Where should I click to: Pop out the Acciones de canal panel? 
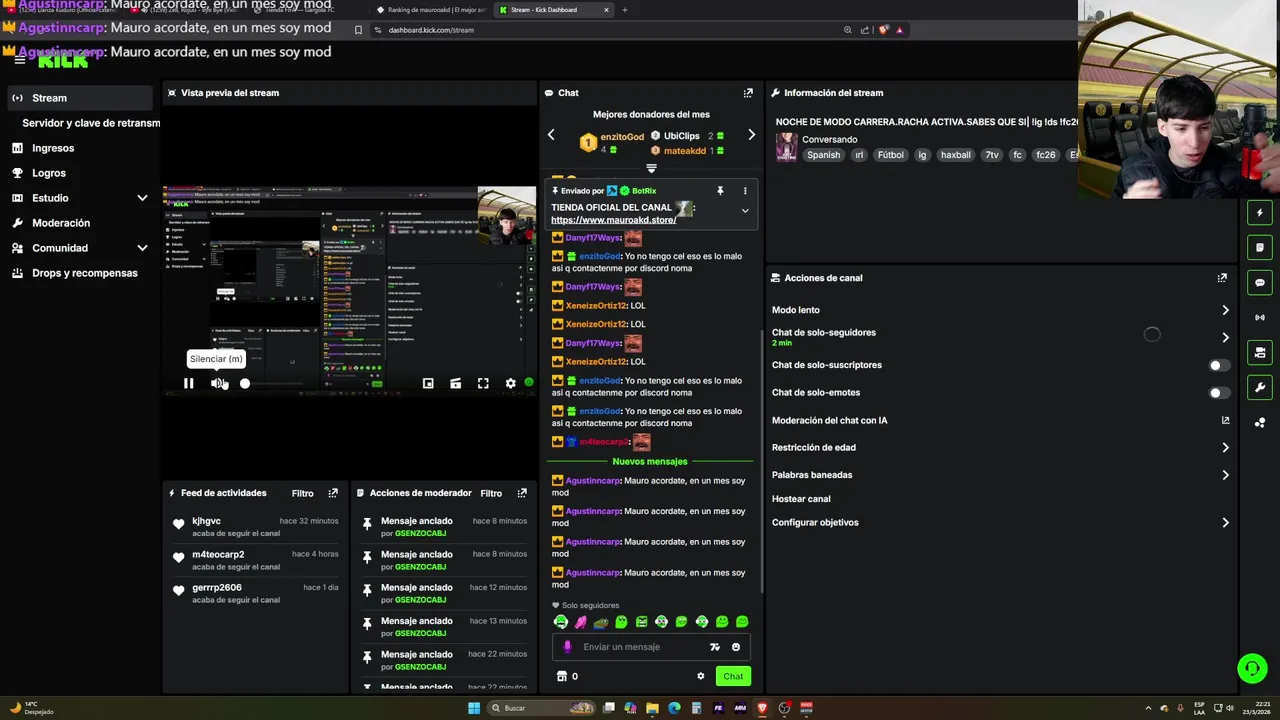click(1222, 278)
